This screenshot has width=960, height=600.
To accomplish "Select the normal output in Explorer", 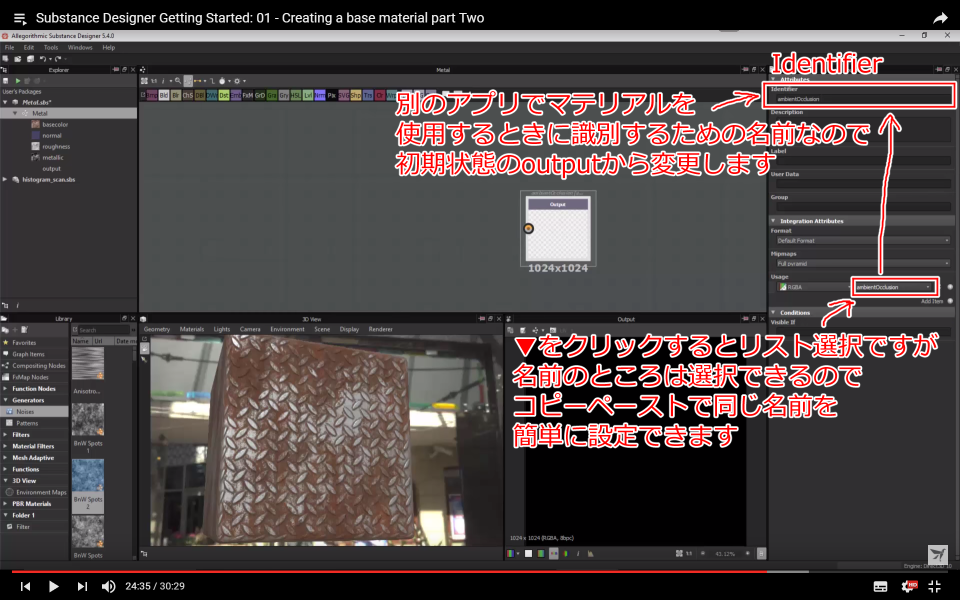I will (51, 135).
